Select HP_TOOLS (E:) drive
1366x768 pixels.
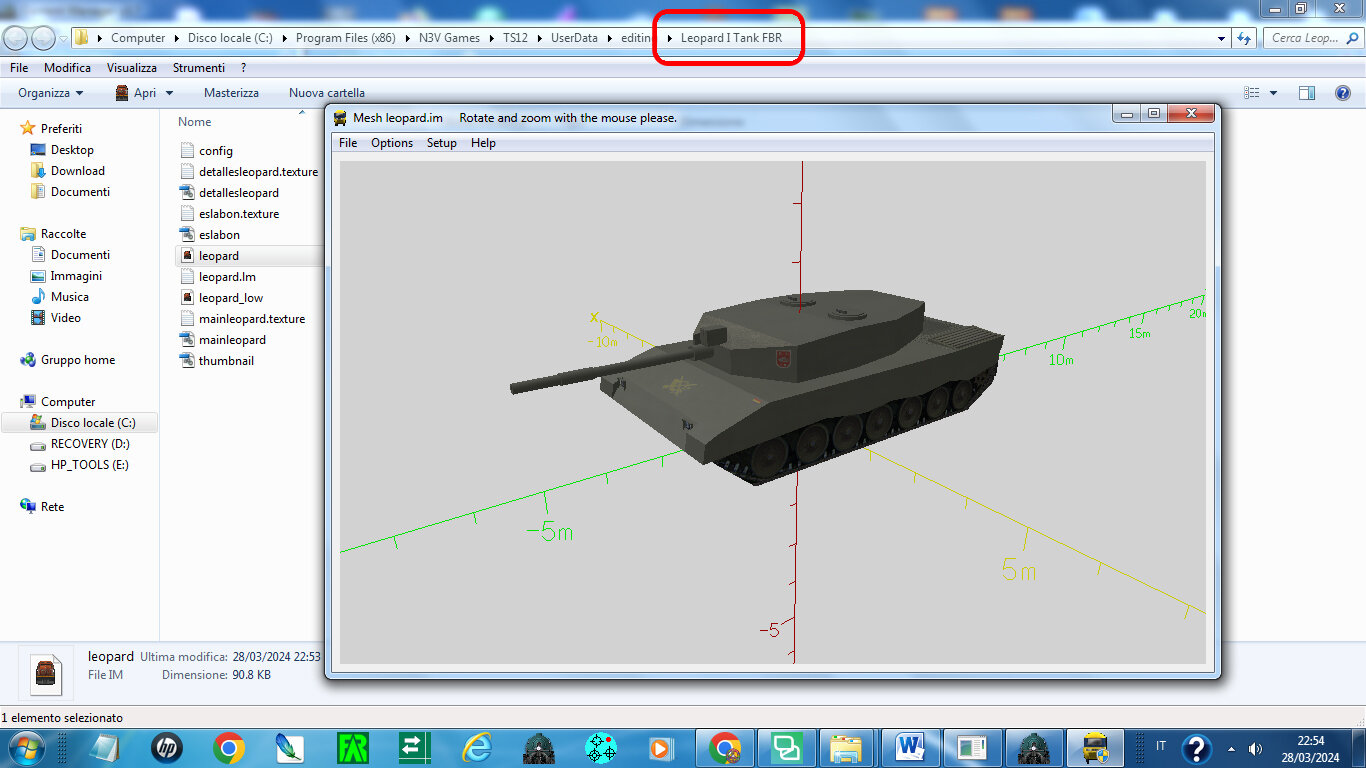click(x=89, y=465)
